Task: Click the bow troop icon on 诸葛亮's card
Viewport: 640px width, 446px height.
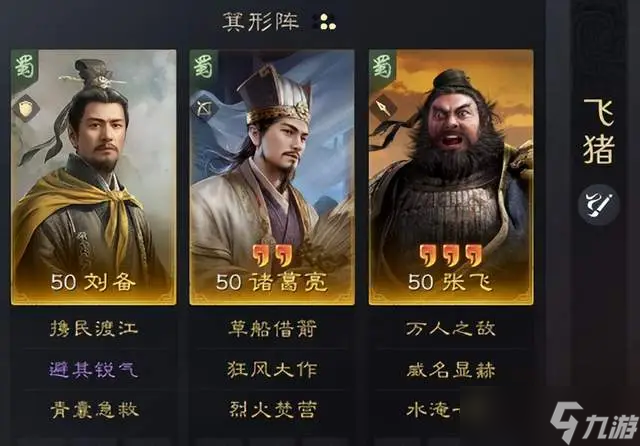Action: pyautogui.click(x=204, y=108)
